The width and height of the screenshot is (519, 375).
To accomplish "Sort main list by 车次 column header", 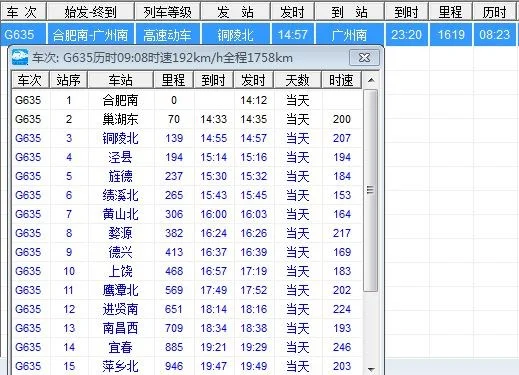I will (23, 12).
